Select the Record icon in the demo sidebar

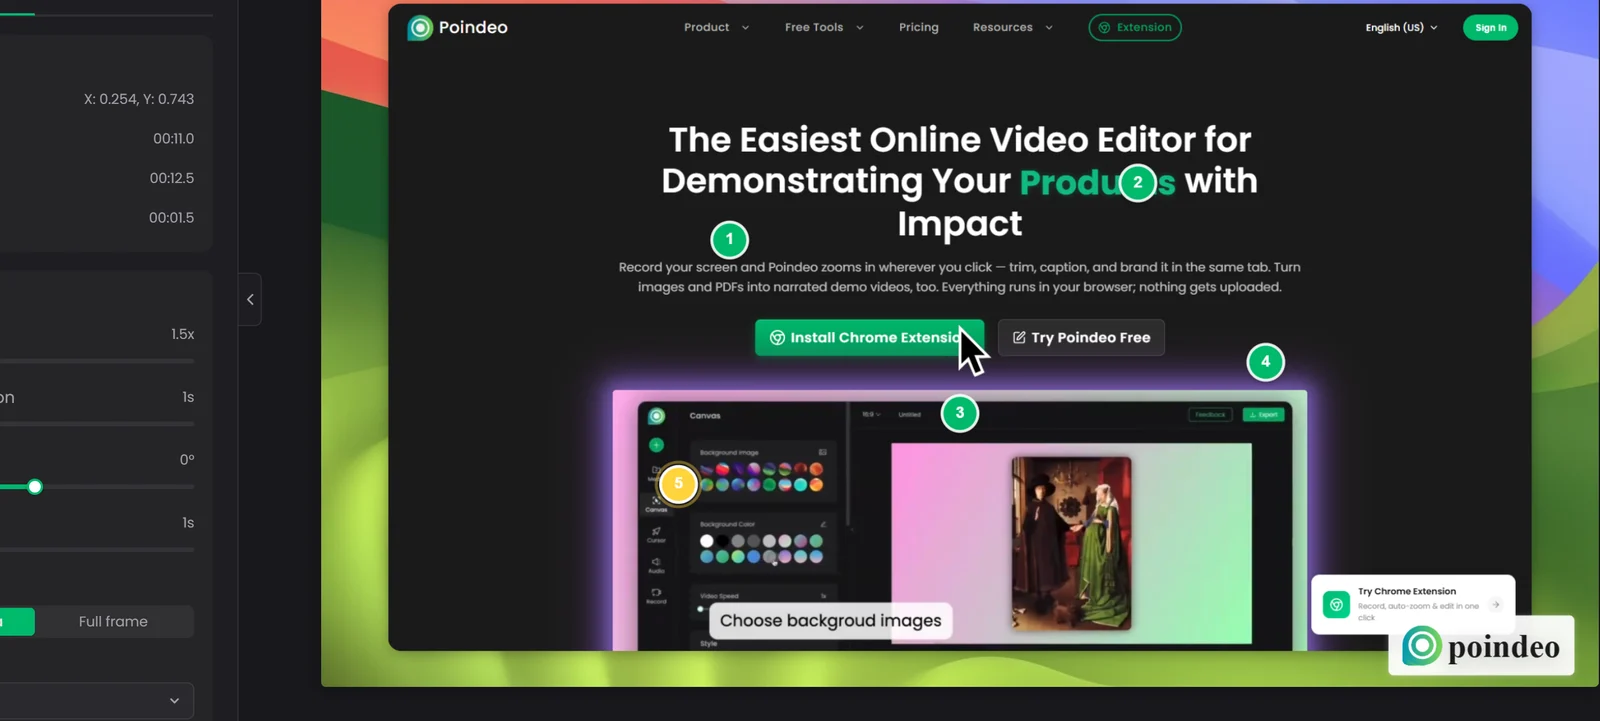pyautogui.click(x=656, y=595)
